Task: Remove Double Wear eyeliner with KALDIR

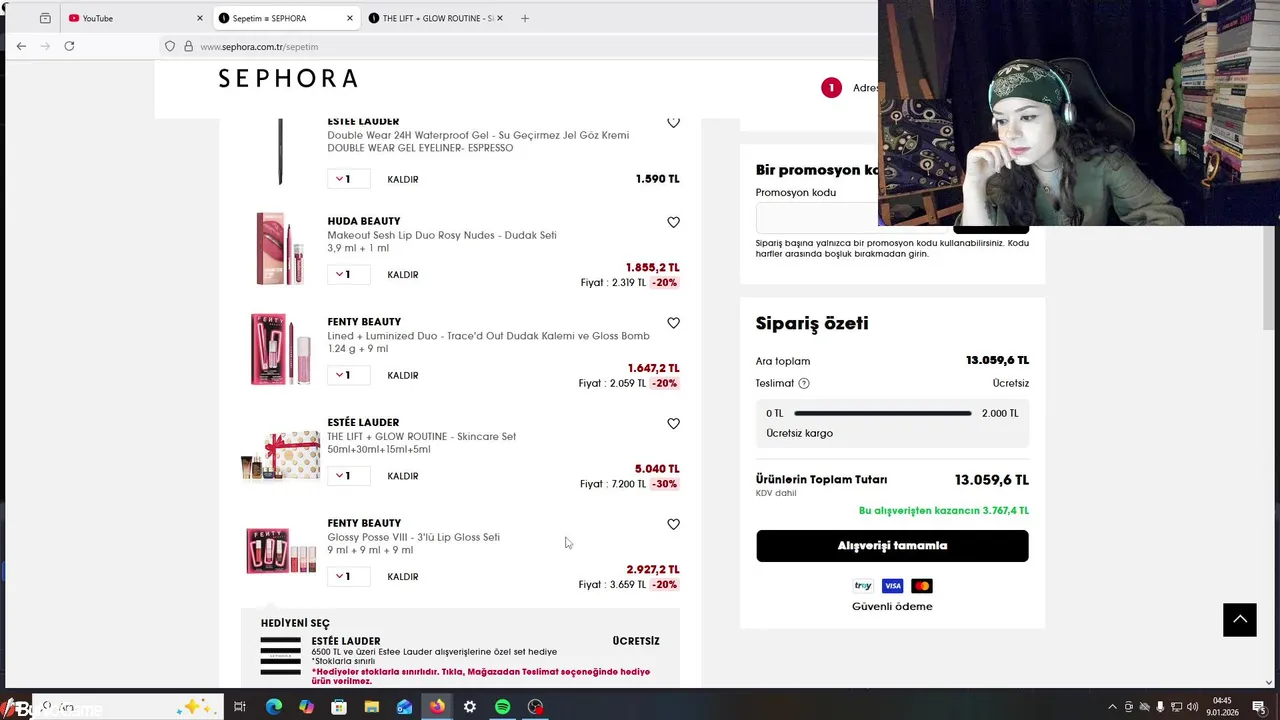Action: [x=403, y=180]
